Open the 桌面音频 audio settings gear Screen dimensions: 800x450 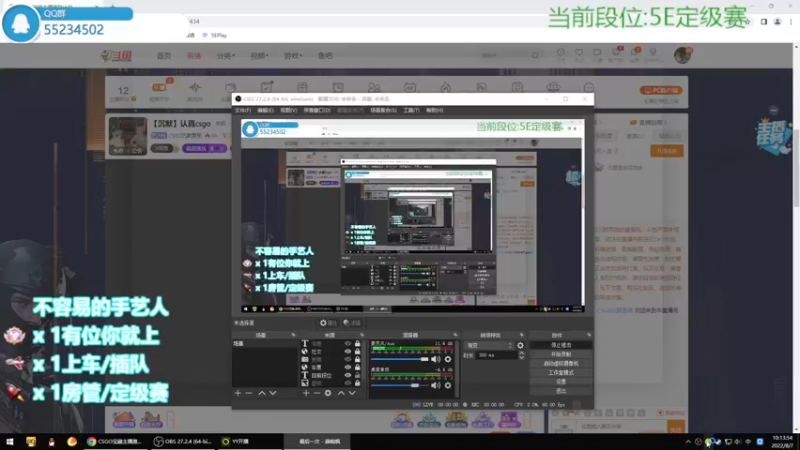448,386
